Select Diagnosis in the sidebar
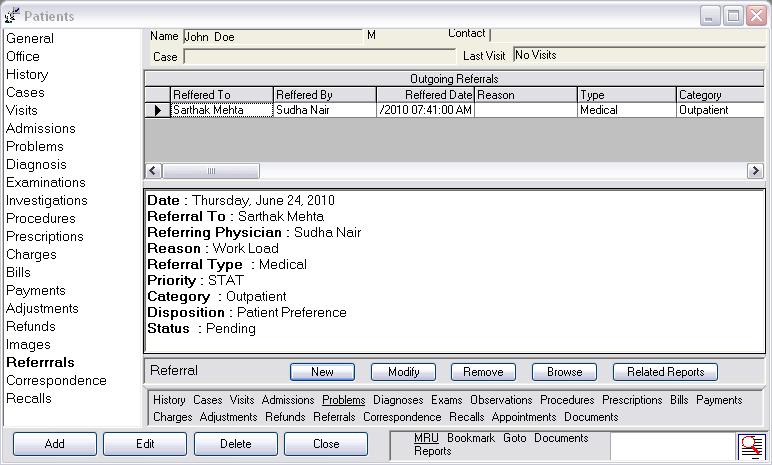Image resolution: width=772 pixels, height=465 pixels. point(36,165)
